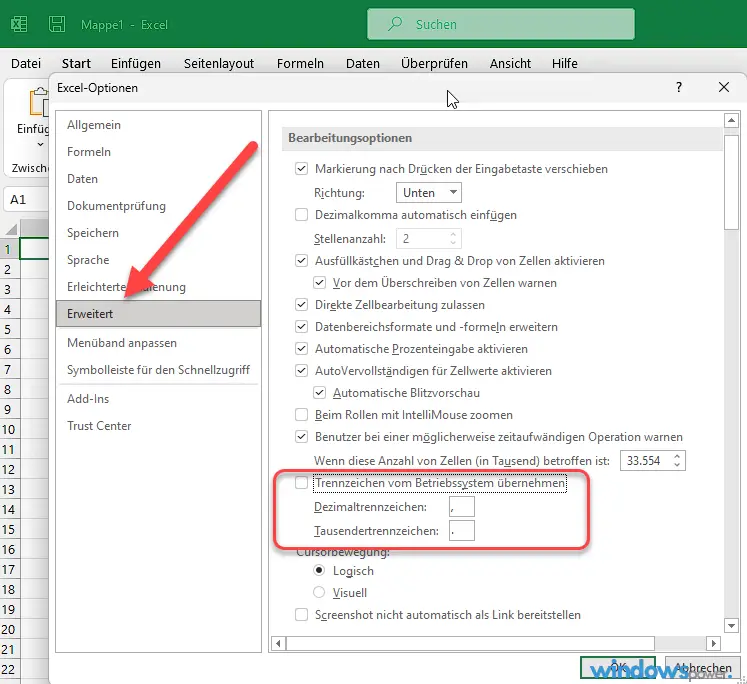747x684 pixels.
Task: Click the options panel scroll up arrow
Action: point(731,121)
